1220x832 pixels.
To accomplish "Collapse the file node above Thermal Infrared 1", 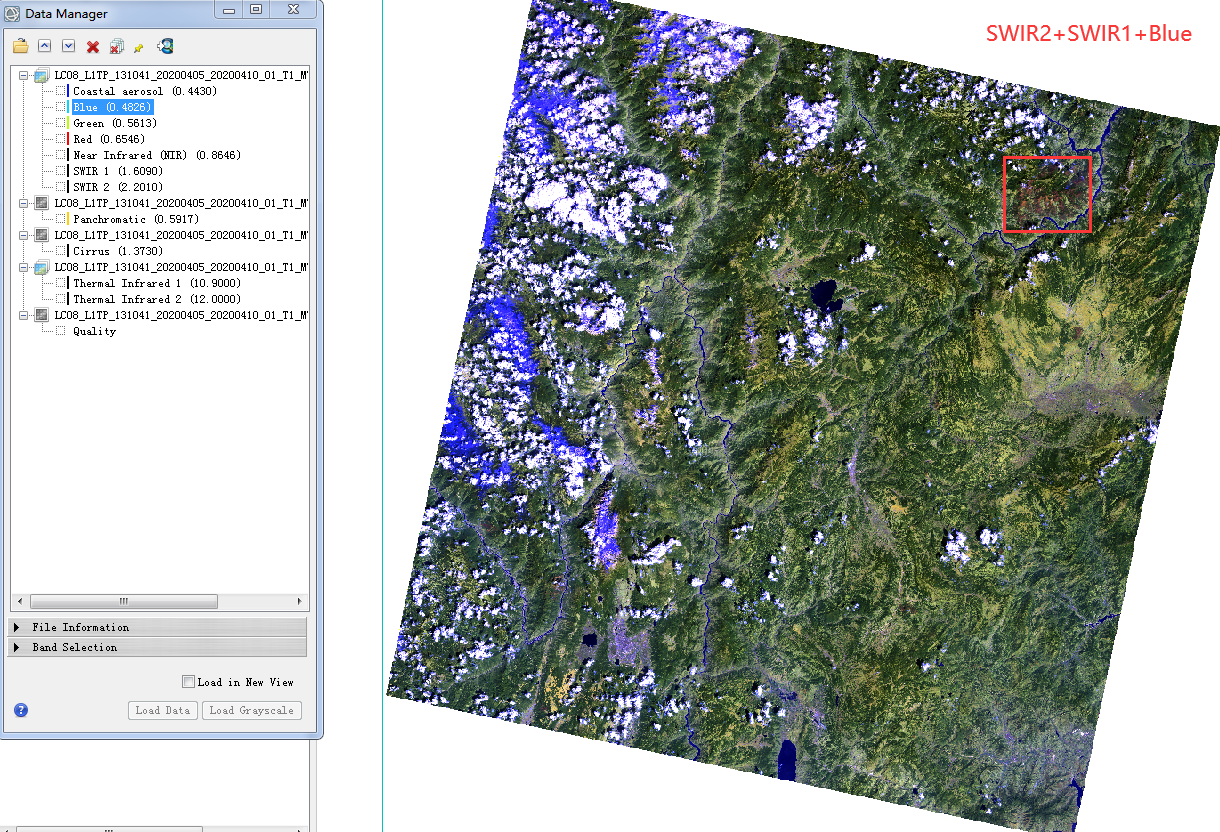I will click(x=24, y=267).
